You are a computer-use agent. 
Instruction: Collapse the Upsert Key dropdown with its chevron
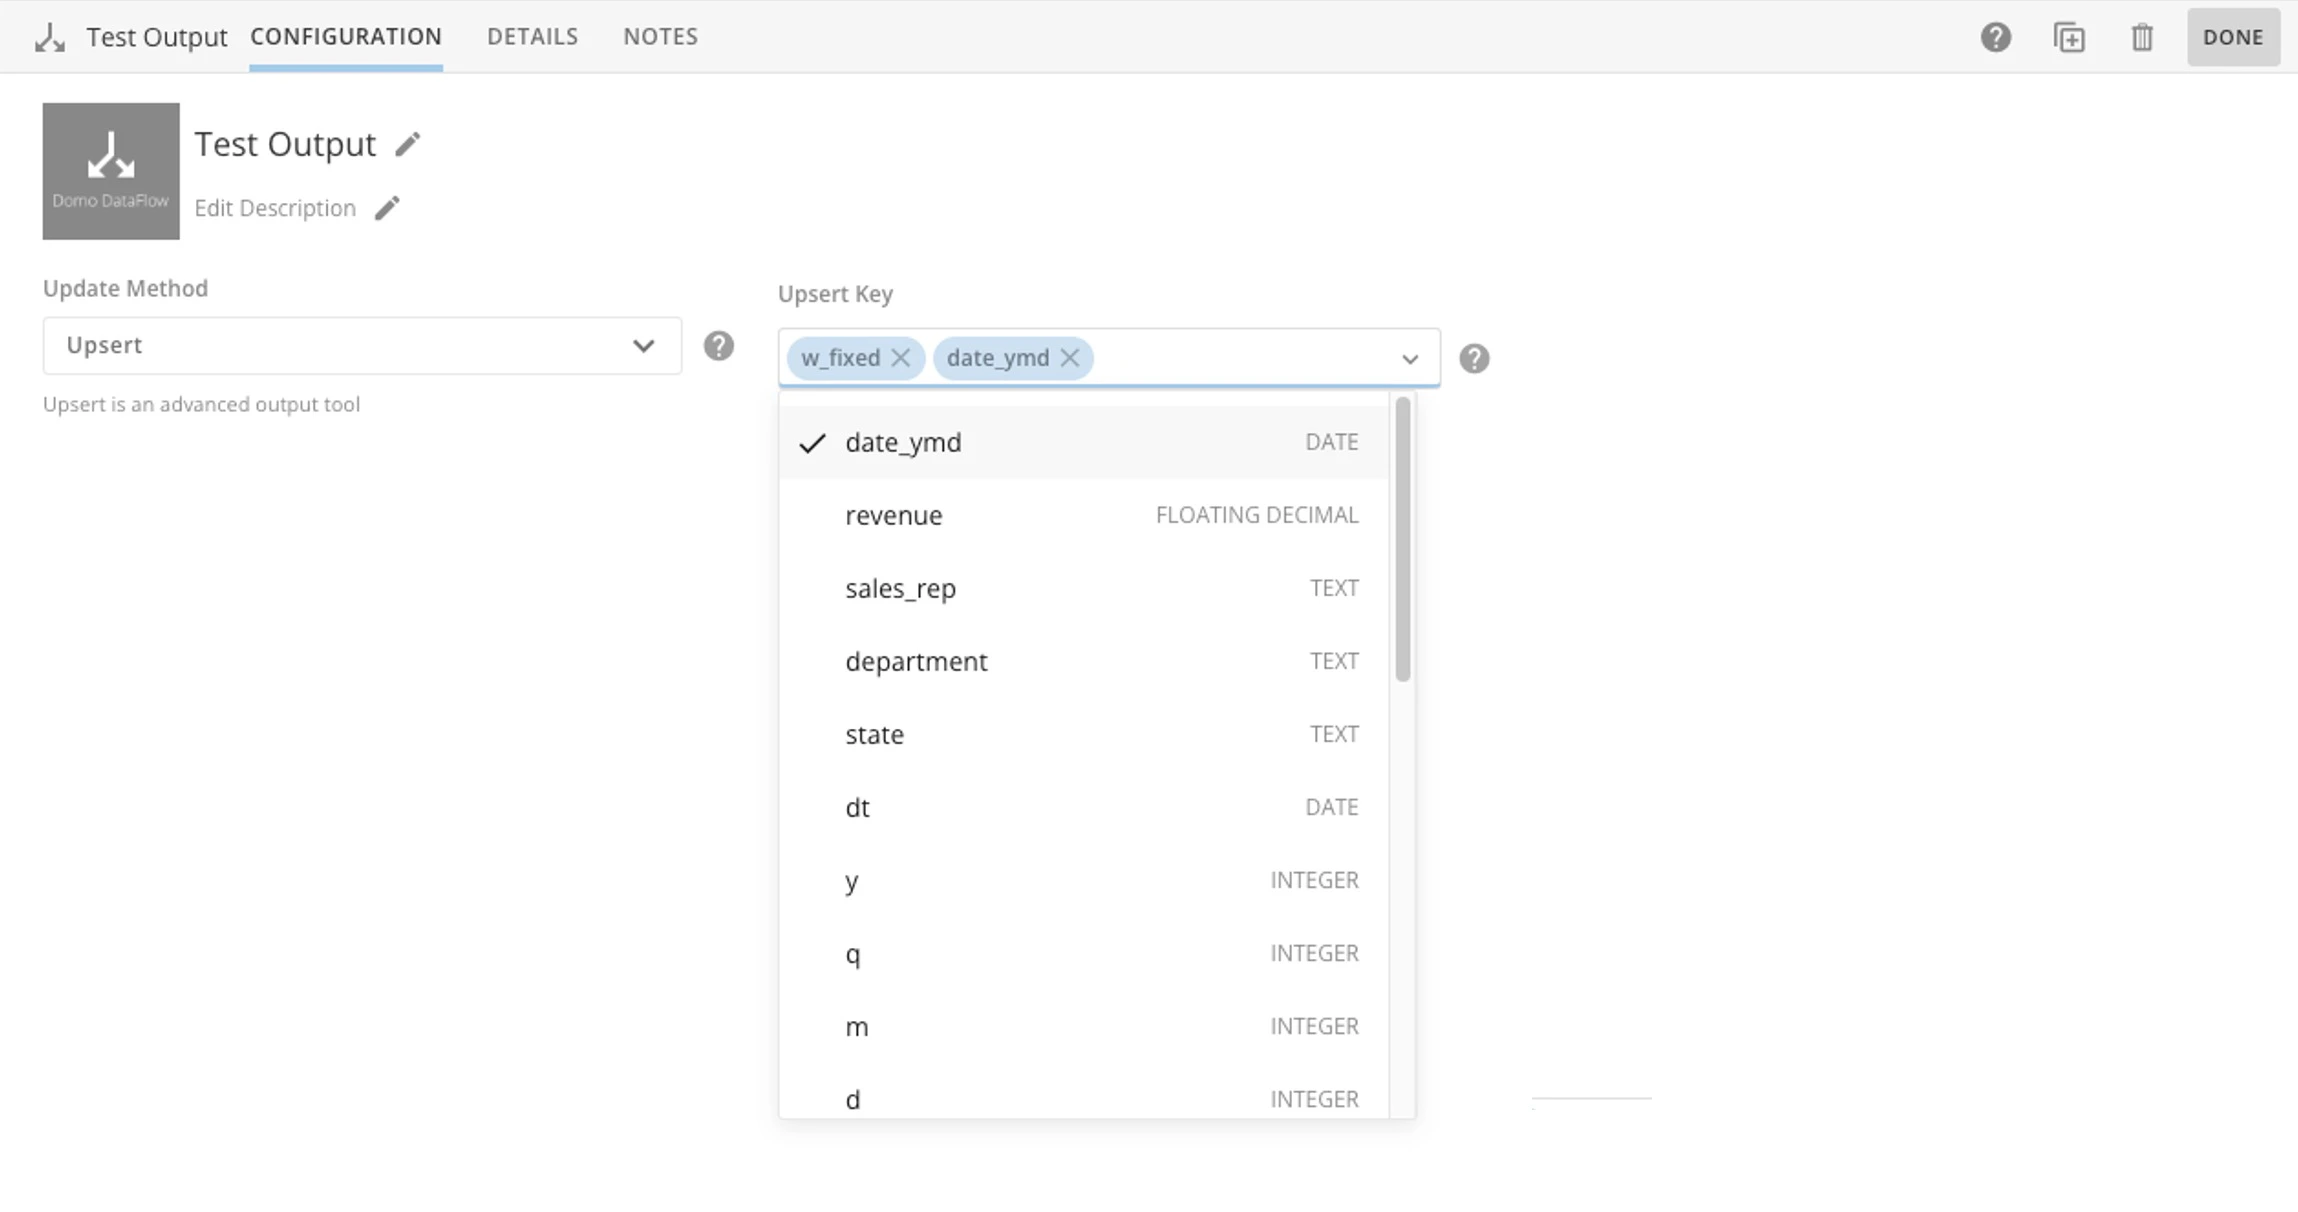point(1410,359)
